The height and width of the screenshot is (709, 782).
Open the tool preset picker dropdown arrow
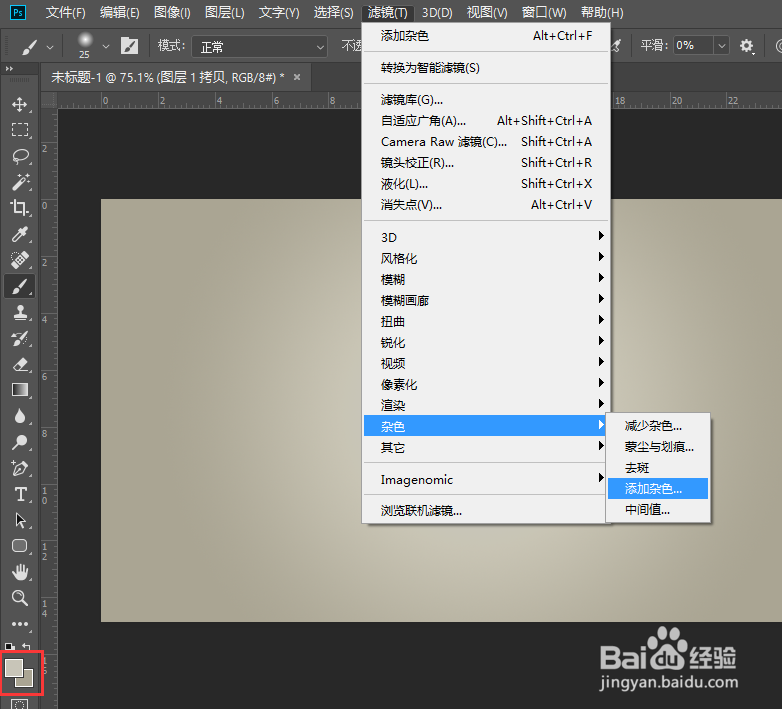[x=50, y=47]
